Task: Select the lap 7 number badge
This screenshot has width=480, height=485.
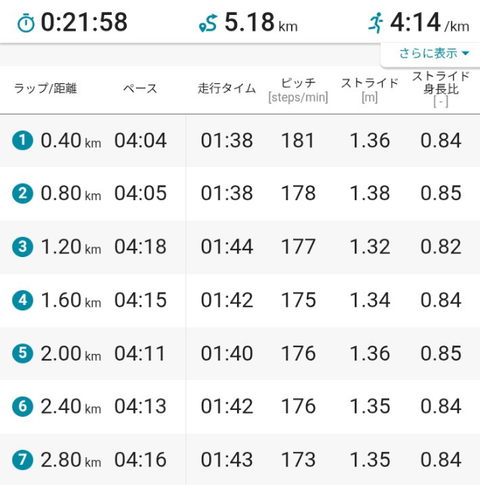Action: pyautogui.click(x=23, y=460)
